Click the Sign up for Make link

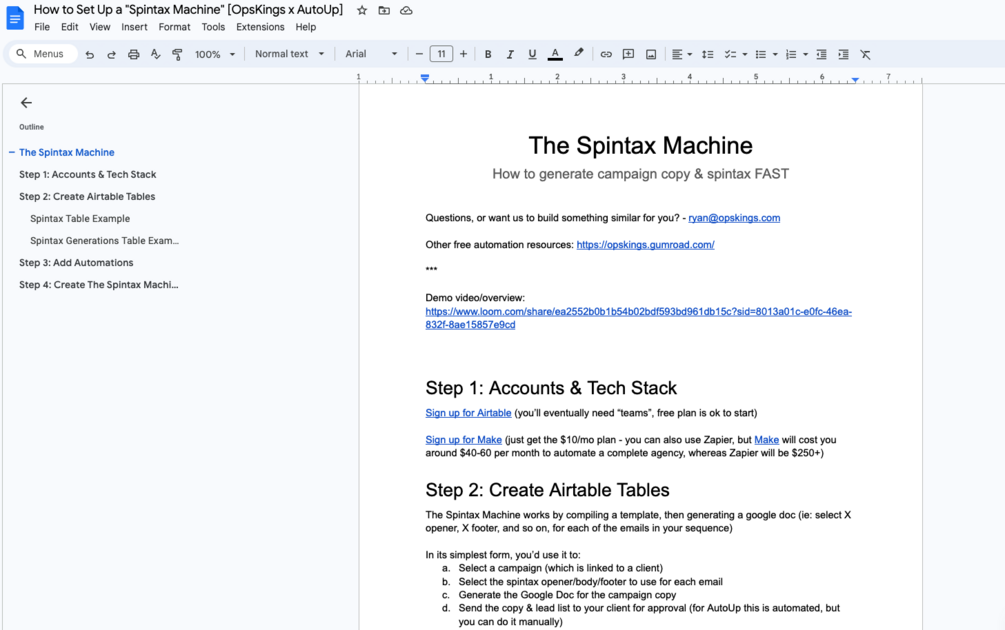click(463, 440)
